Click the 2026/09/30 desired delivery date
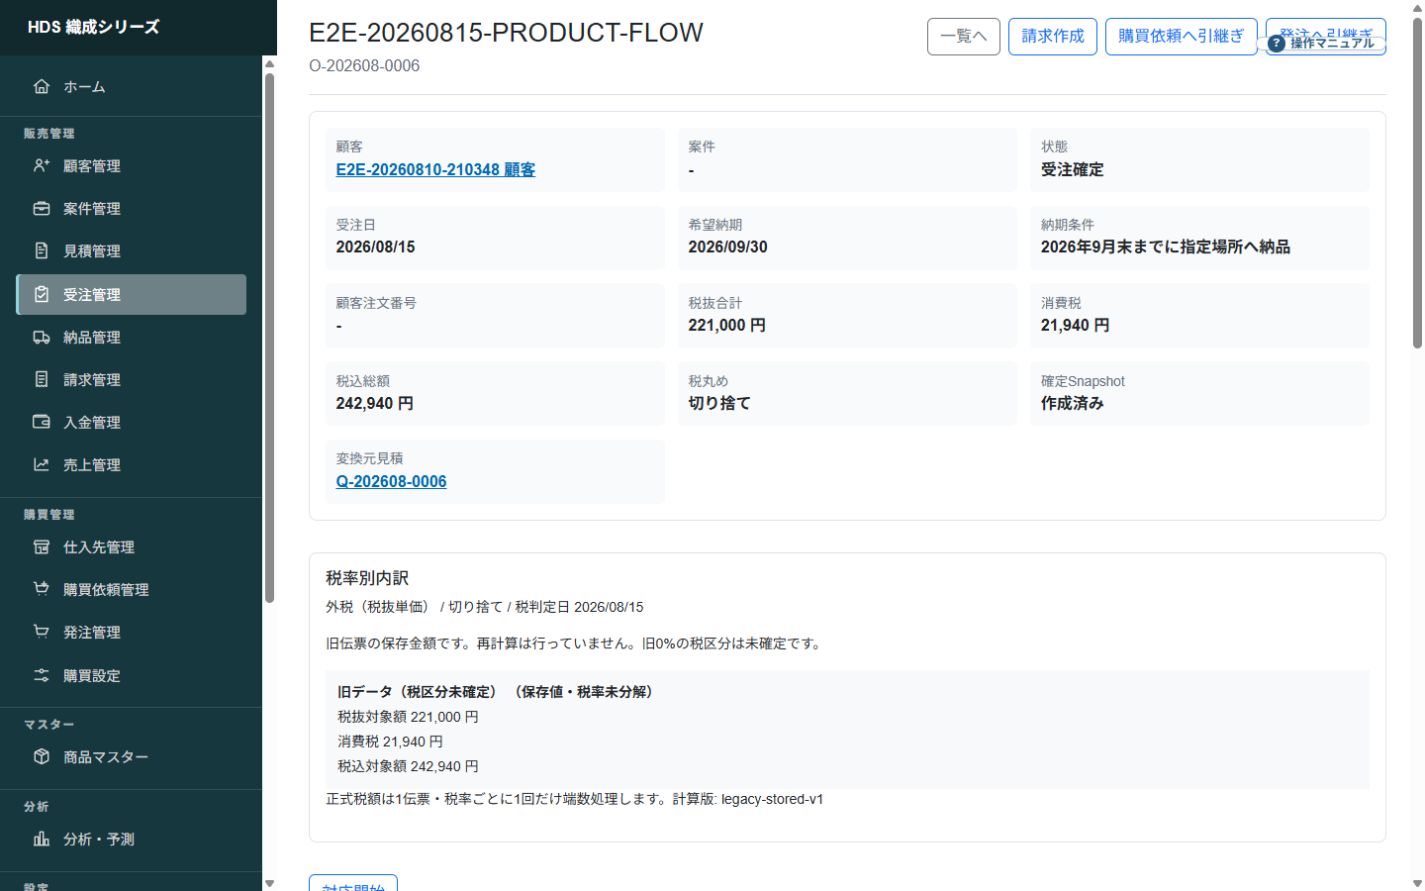The image size is (1425, 891). [727, 247]
